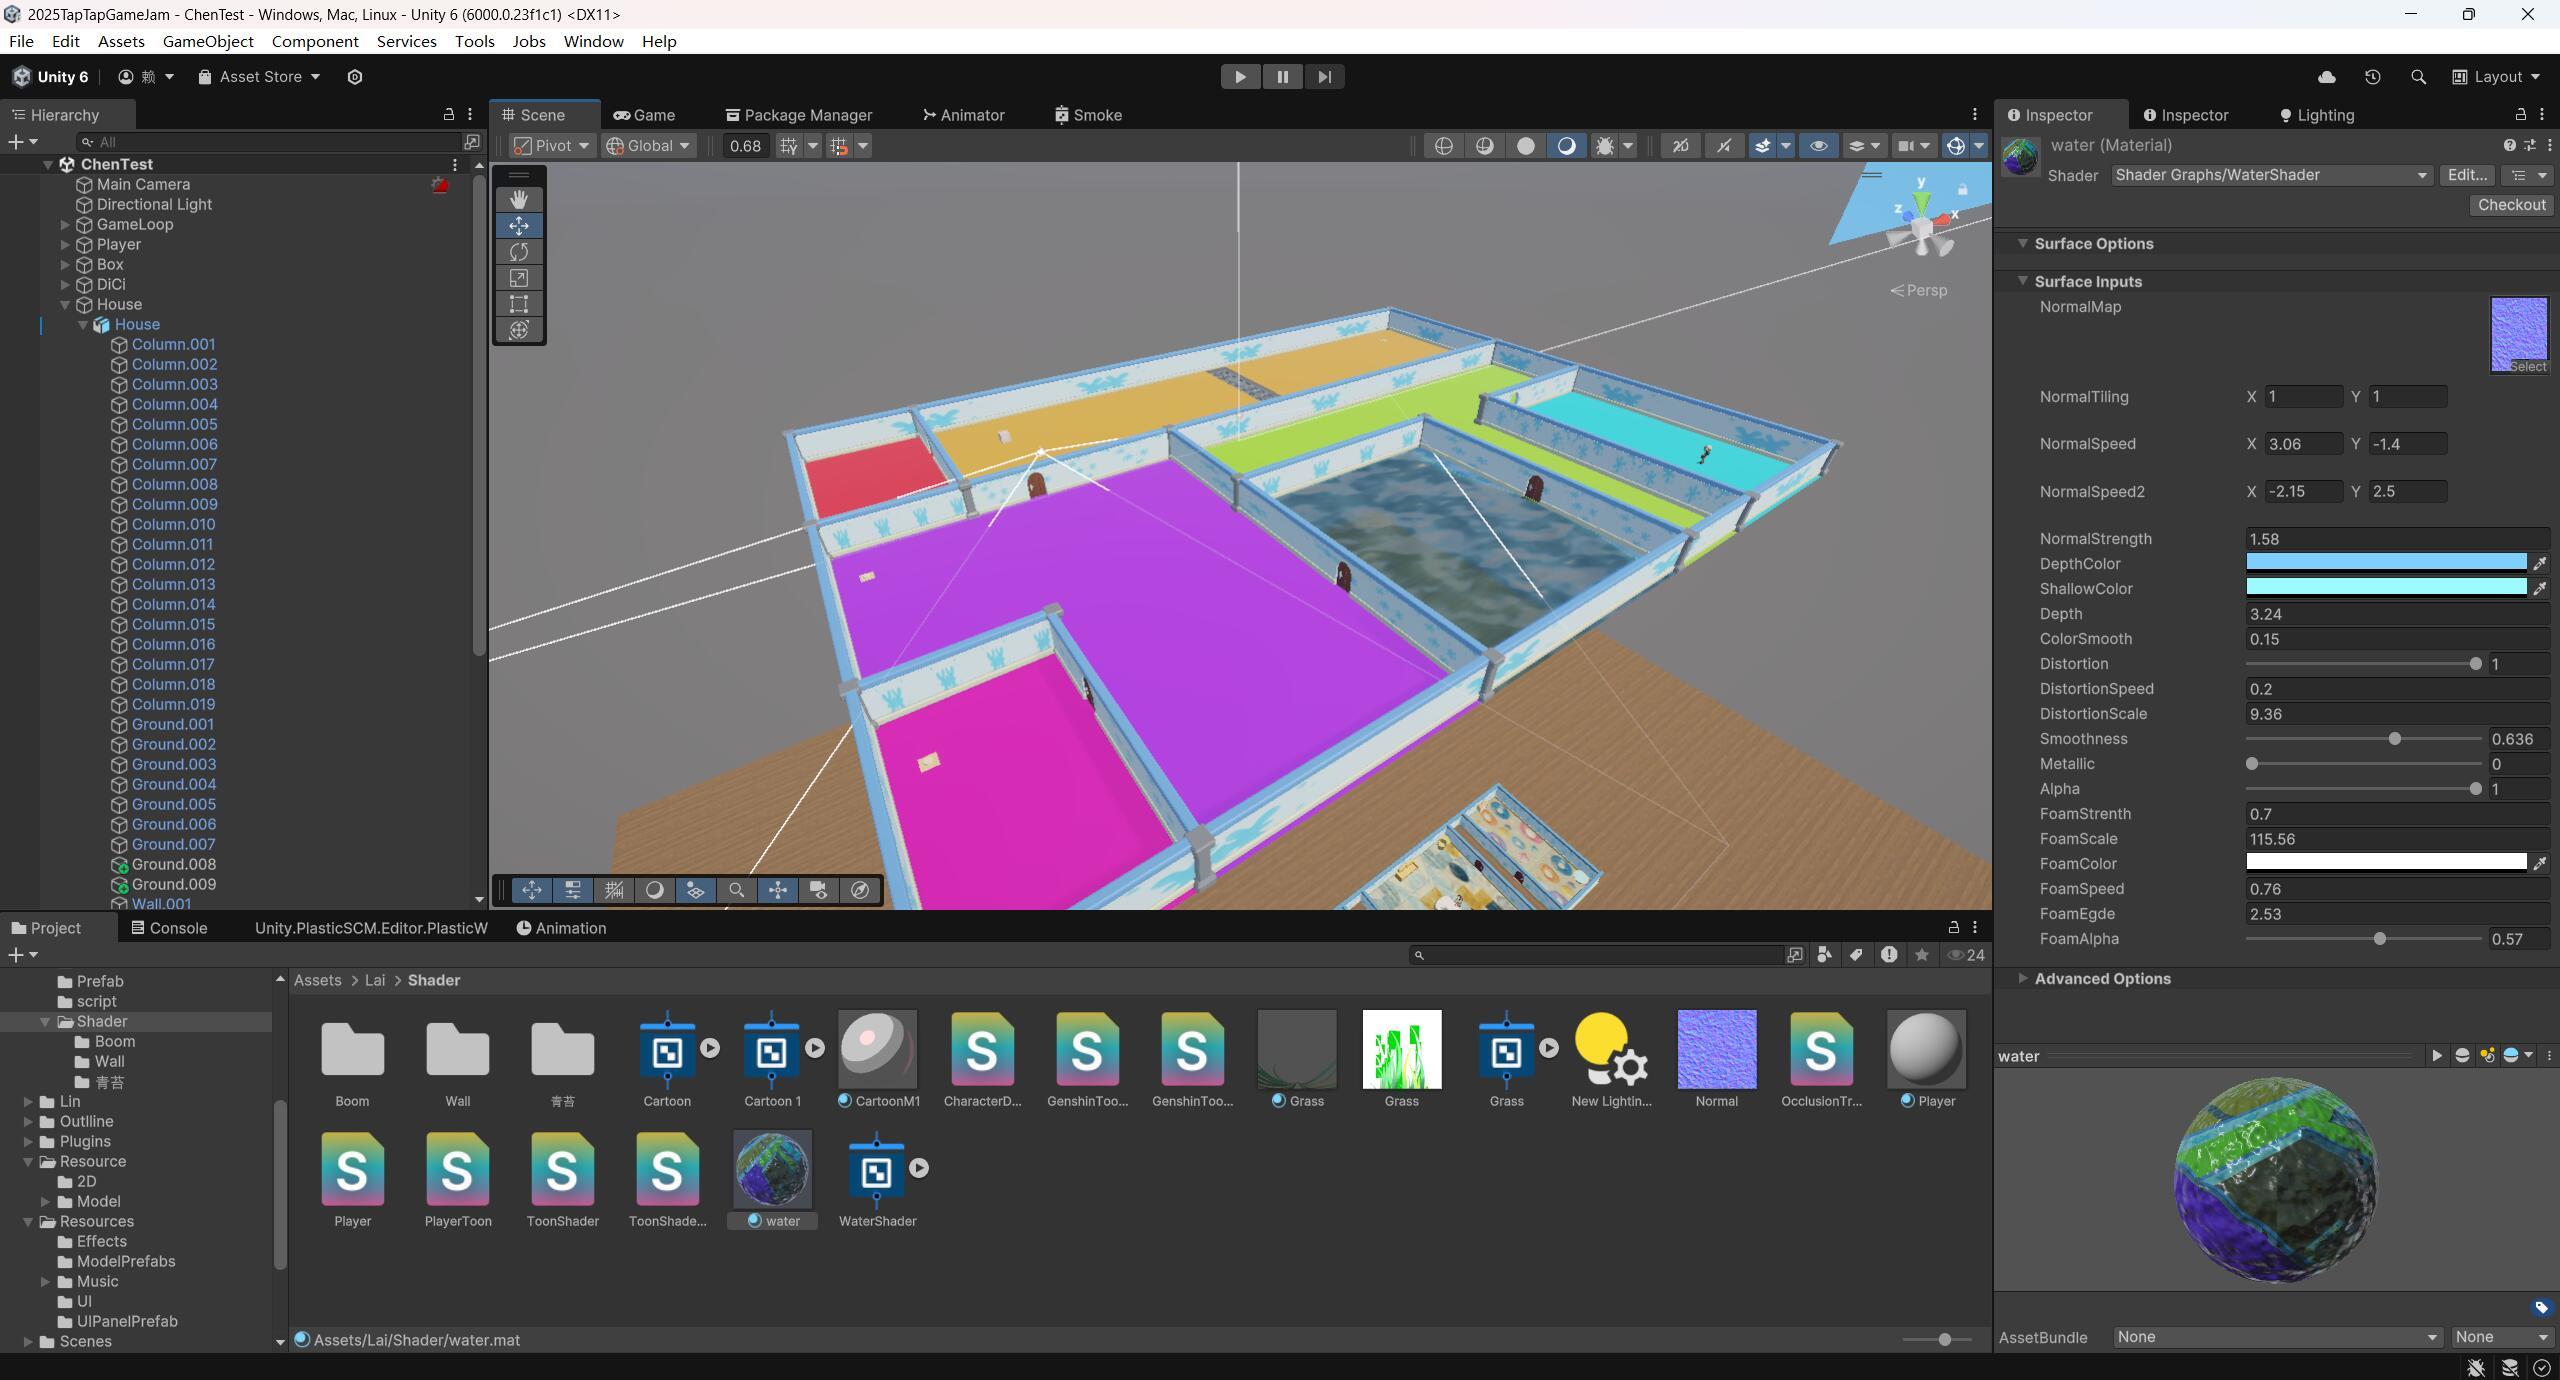Click the Edit... shader button
Image resolution: width=2560 pixels, height=1380 pixels.
[x=2466, y=175]
